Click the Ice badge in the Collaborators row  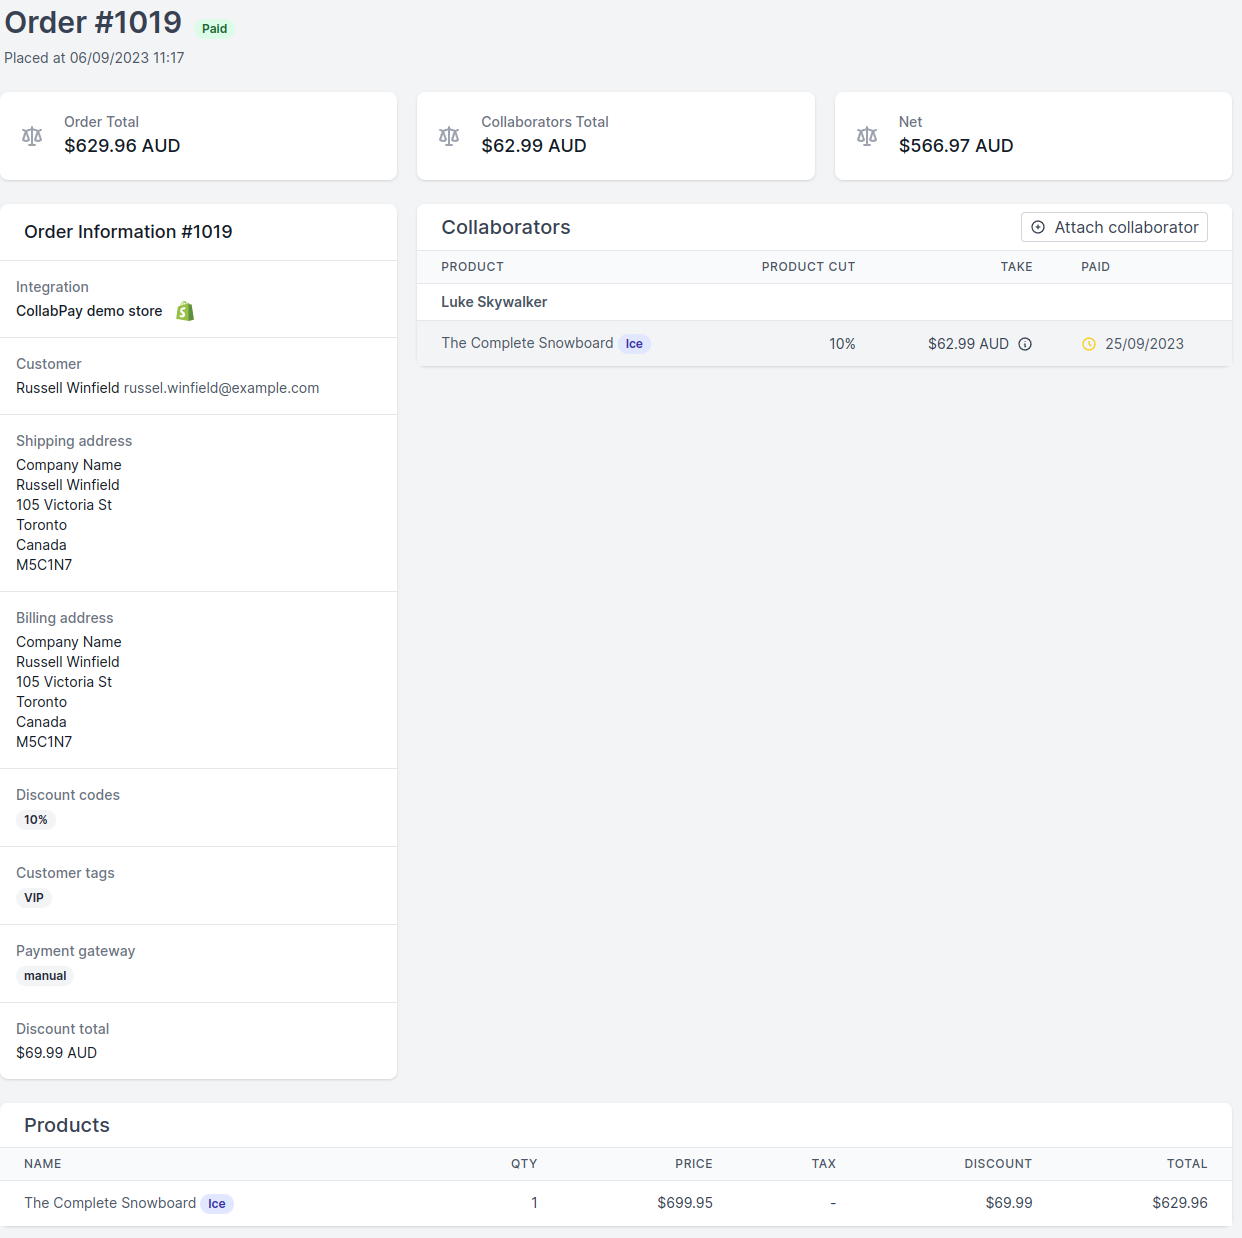634,344
